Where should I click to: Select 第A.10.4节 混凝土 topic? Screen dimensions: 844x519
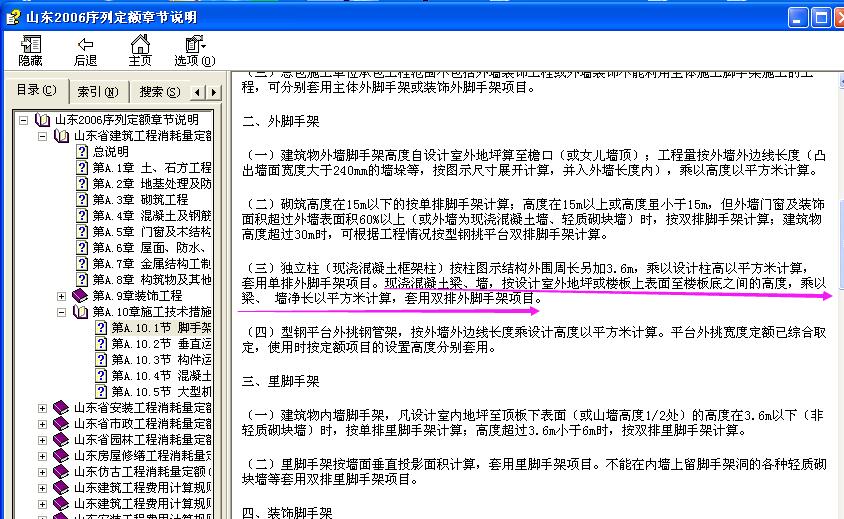(x=161, y=376)
